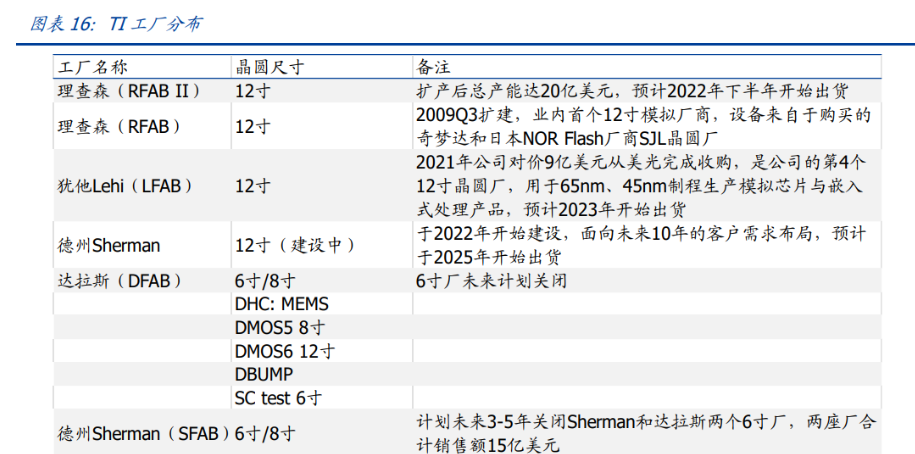915x454 pixels.
Task: Click the 12寸 cell in the RFAB II row
Action: point(253,92)
